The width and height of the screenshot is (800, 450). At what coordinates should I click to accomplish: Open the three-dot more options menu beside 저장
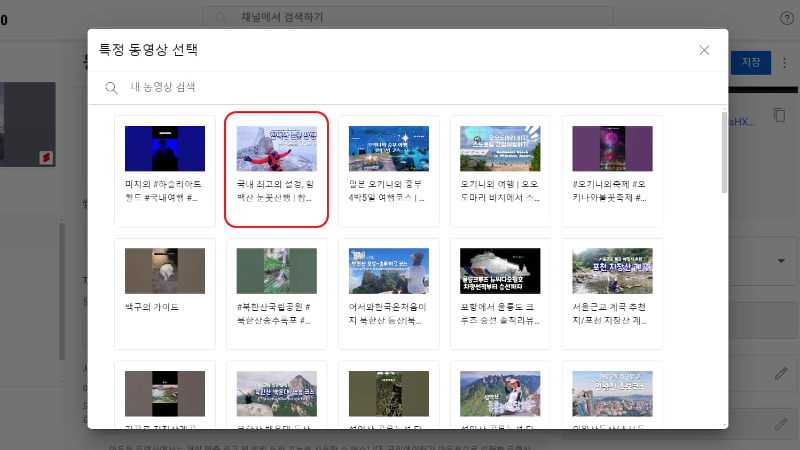tap(784, 63)
